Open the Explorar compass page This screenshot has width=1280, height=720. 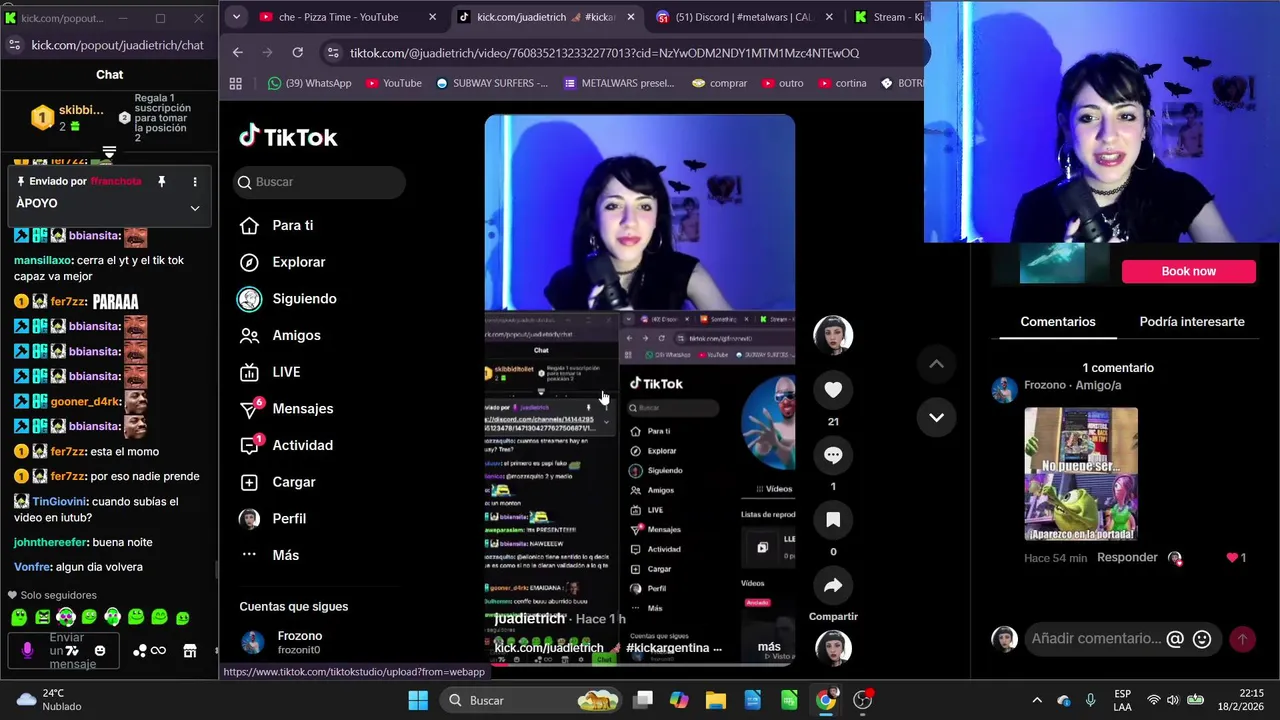[x=283, y=262]
